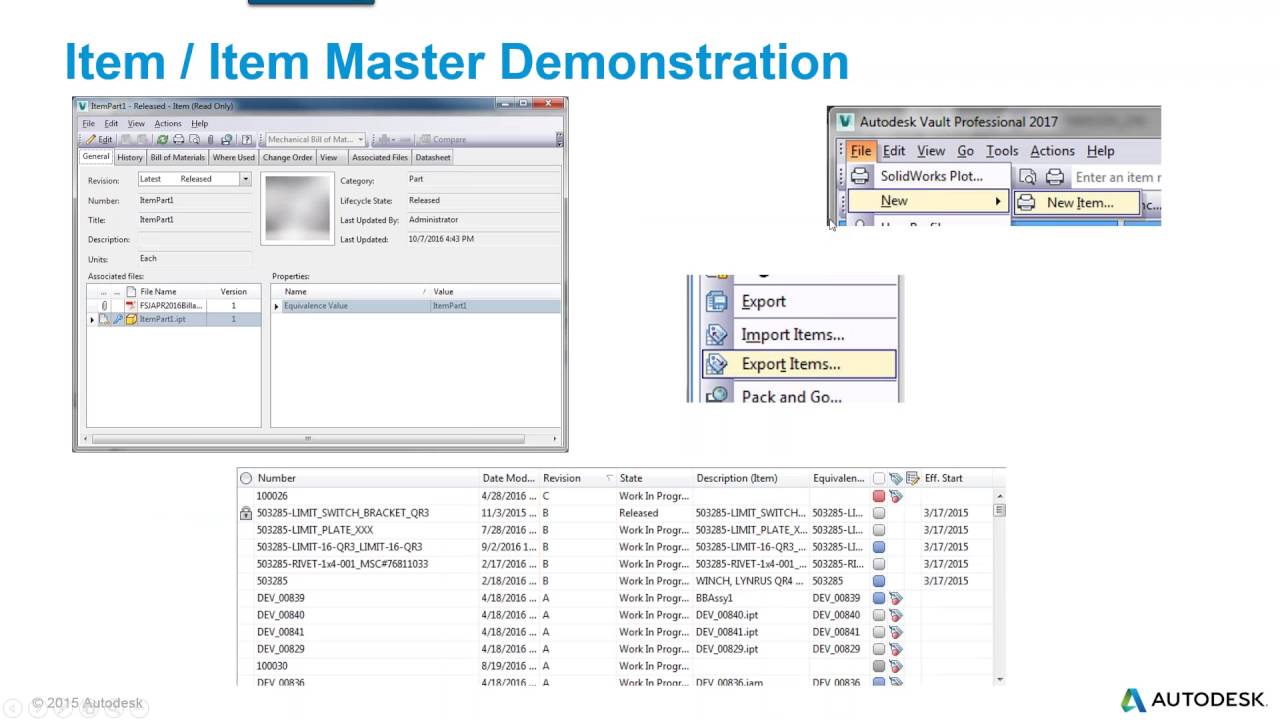The width and height of the screenshot is (1280, 720).
Task: Click the Name column sort arrow in Properties
Action: pos(425,291)
